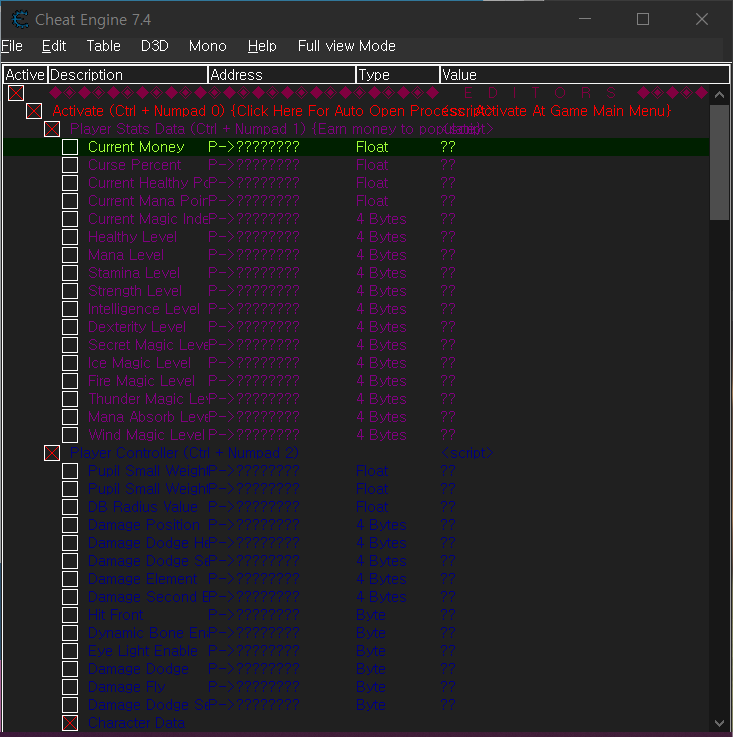733x737 pixels.
Task: Check the Damage Fly box
Action: point(70,687)
